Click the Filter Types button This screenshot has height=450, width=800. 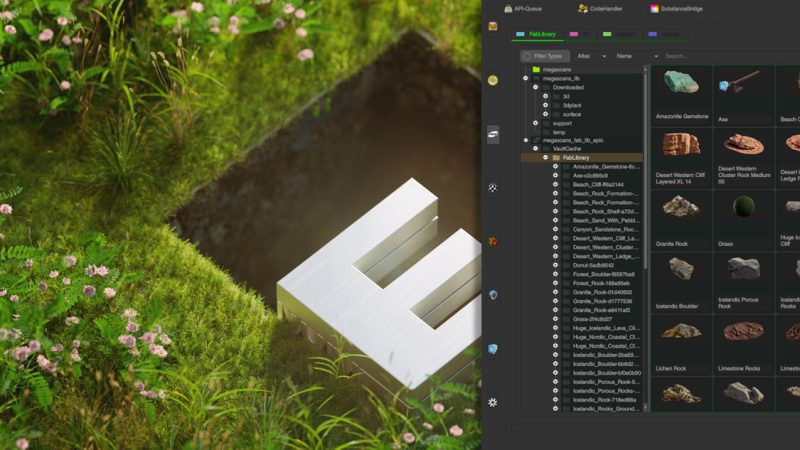coord(544,56)
